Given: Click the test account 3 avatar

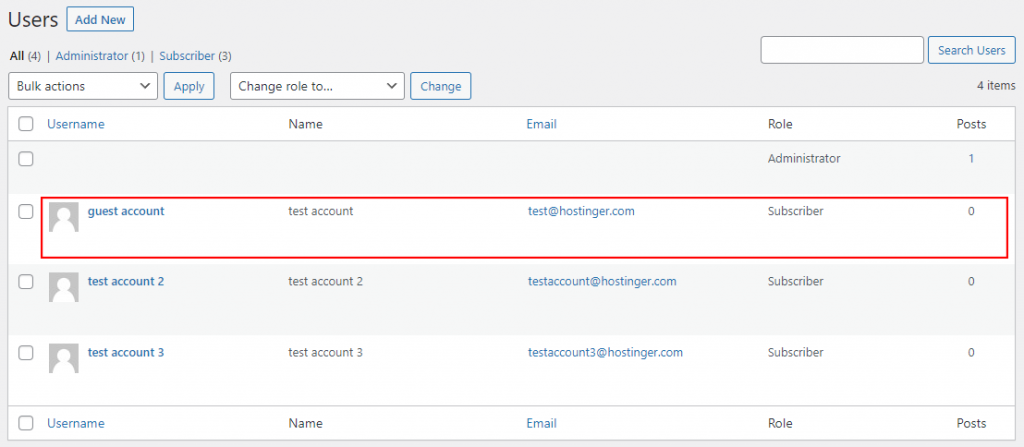Looking at the screenshot, I should pyautogui.click(x=64, y=358).
